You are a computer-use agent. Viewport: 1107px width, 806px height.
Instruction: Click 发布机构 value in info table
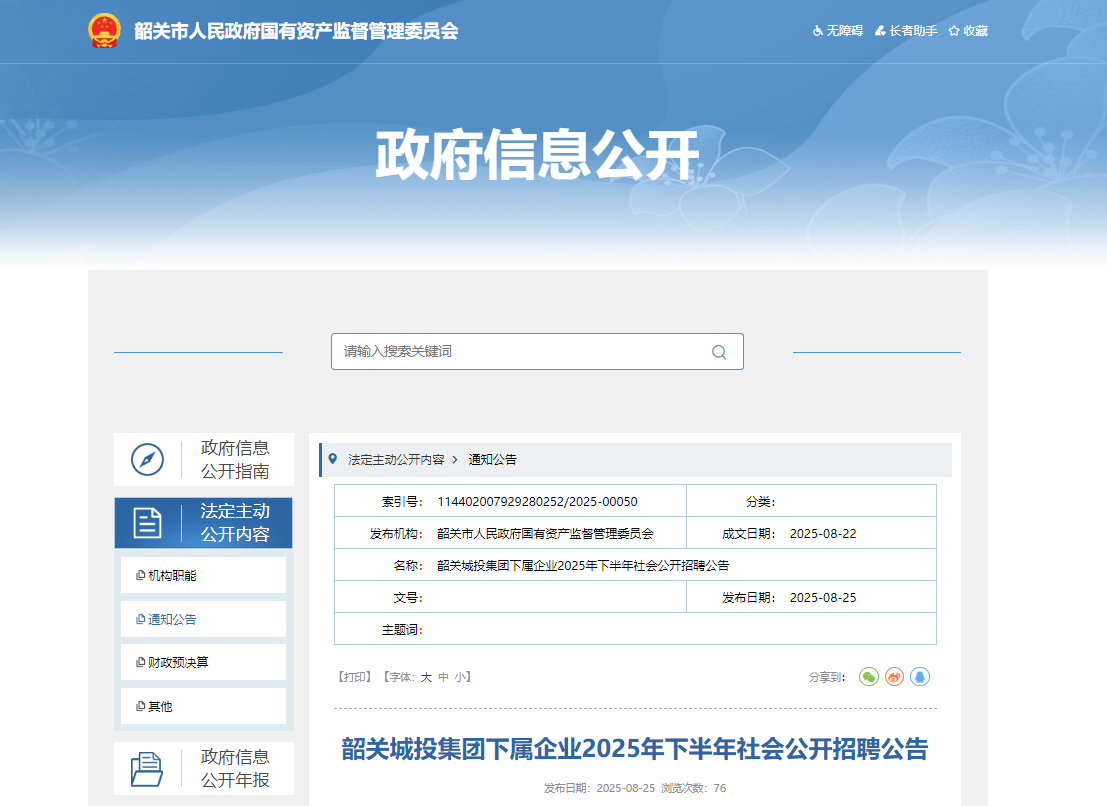[545, 534]
